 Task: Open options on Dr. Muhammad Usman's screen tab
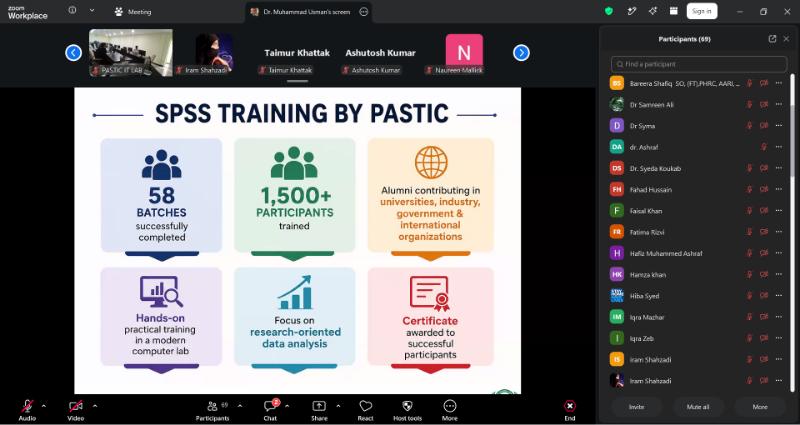(x=364, y=12)
